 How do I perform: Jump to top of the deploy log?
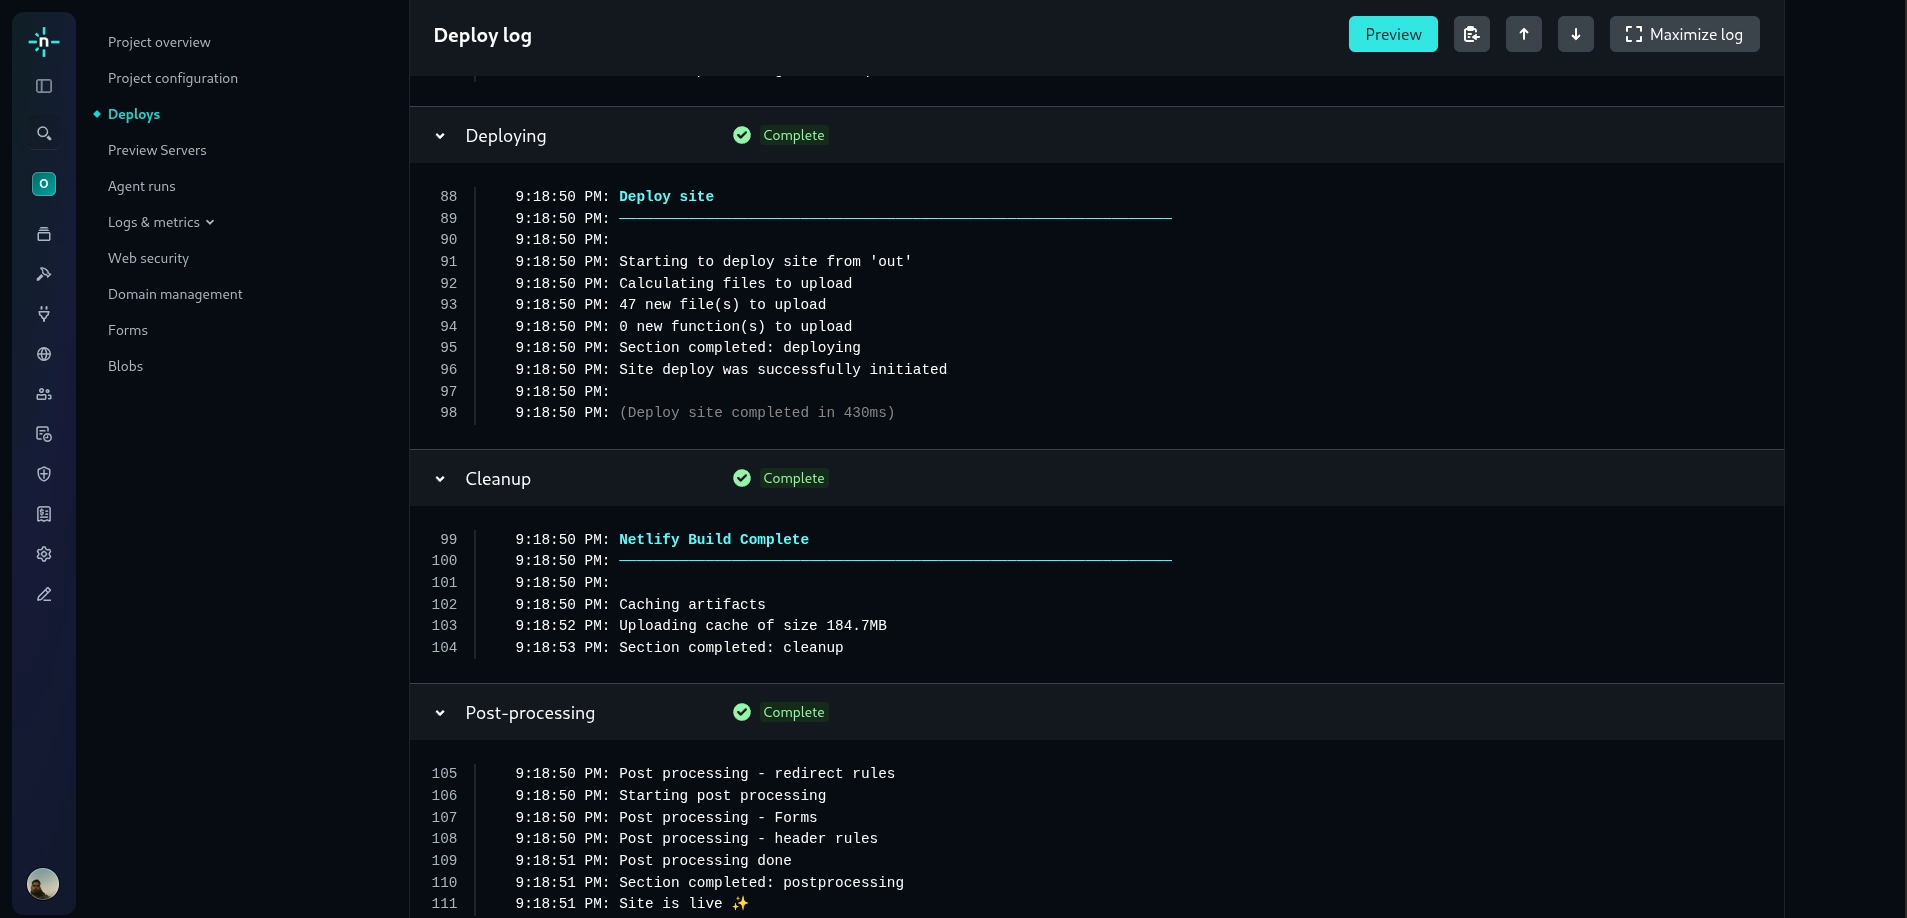tap(1524, 34)
